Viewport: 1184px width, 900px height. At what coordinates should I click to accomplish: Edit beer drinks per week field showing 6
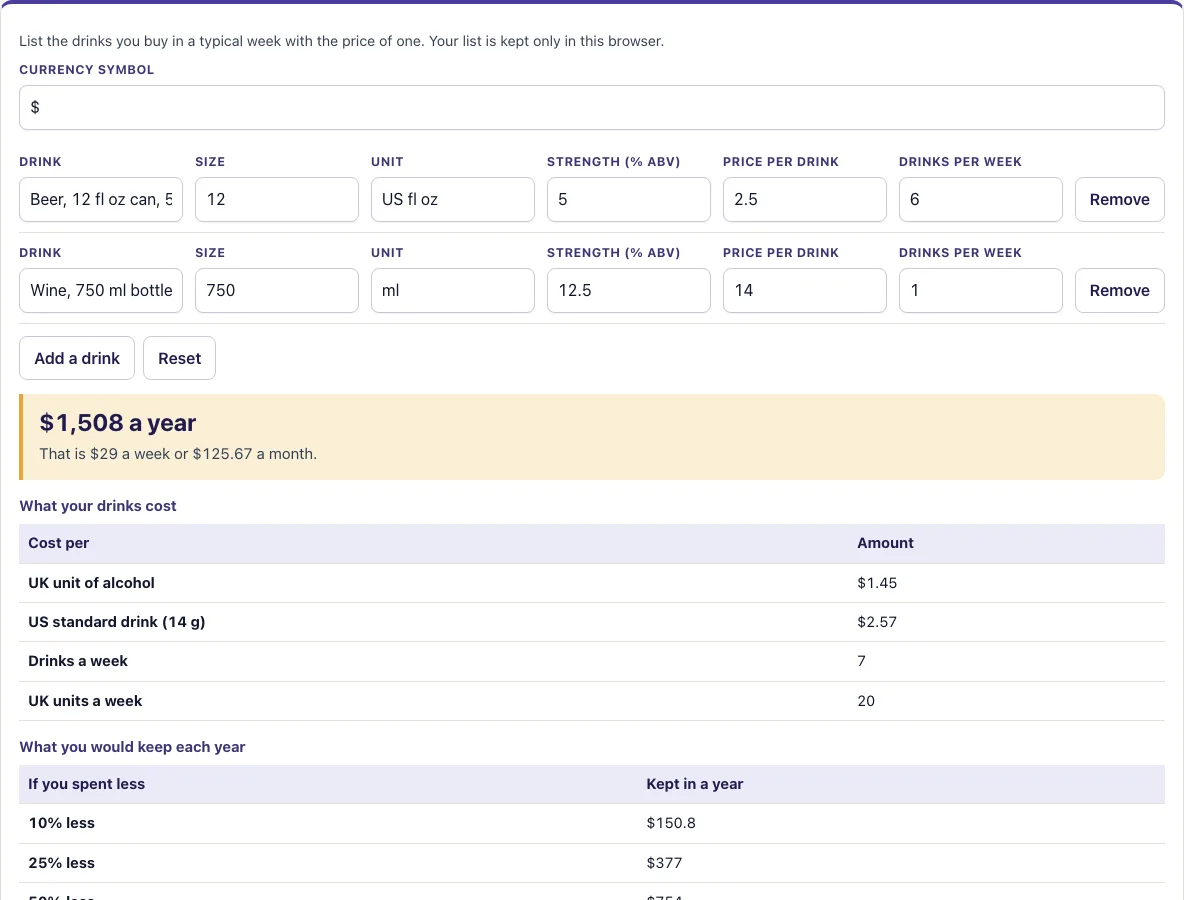pos(980,199)
